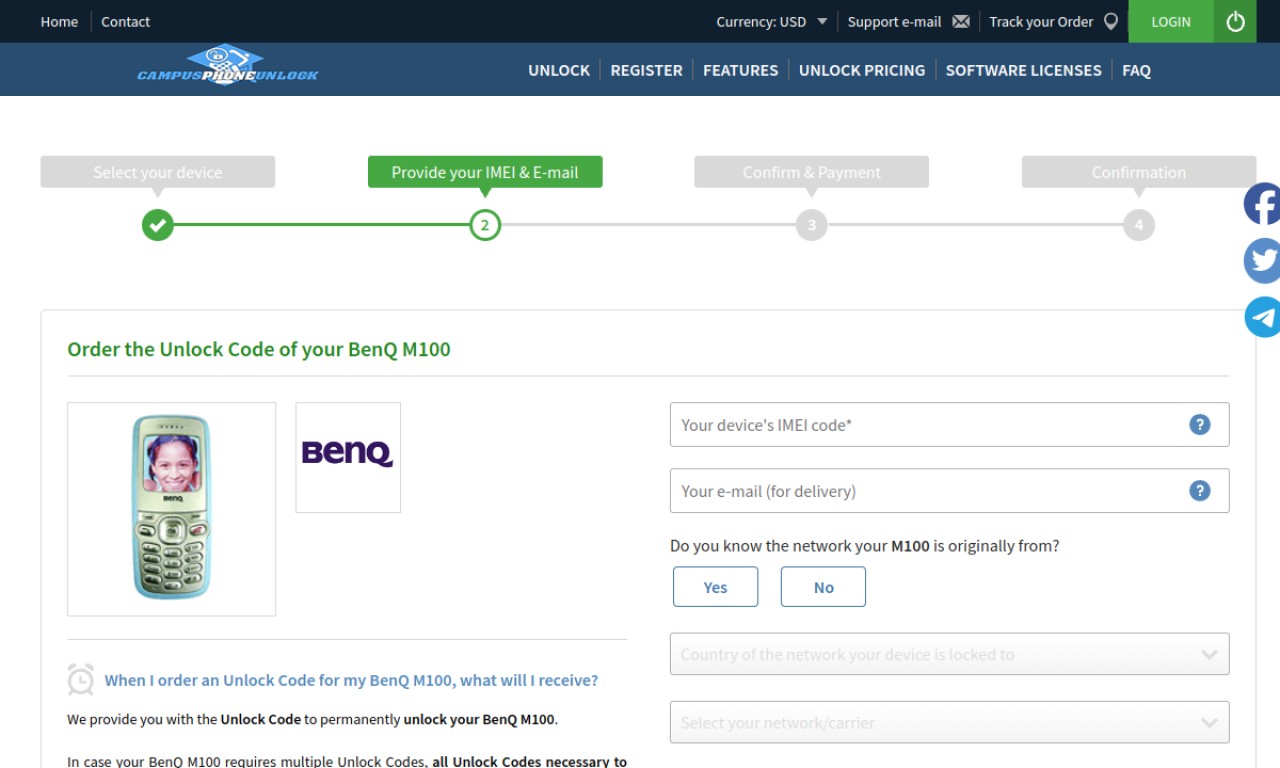The width and height of the screenshot is (1280, 768).
Task: Click the Support e-mail link text
Action: tap(894, 22)
